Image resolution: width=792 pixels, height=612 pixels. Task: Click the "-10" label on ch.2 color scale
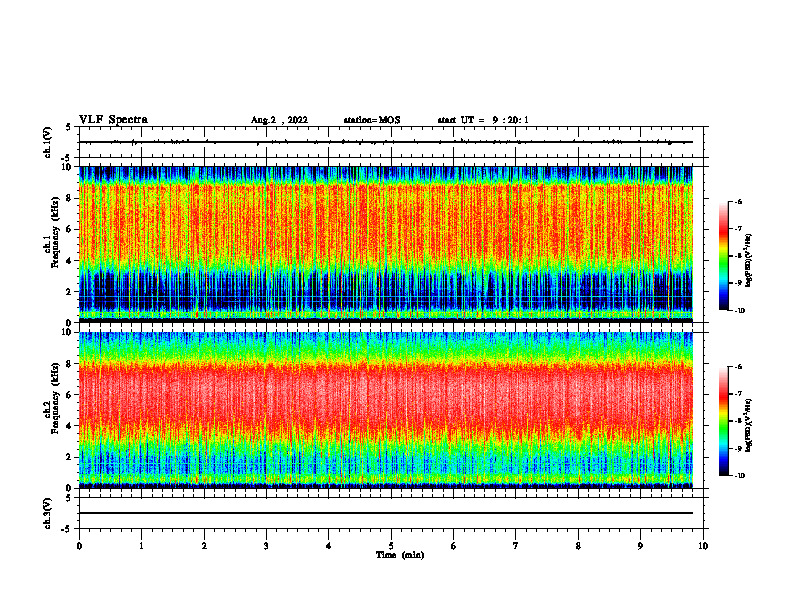point(739,476)
